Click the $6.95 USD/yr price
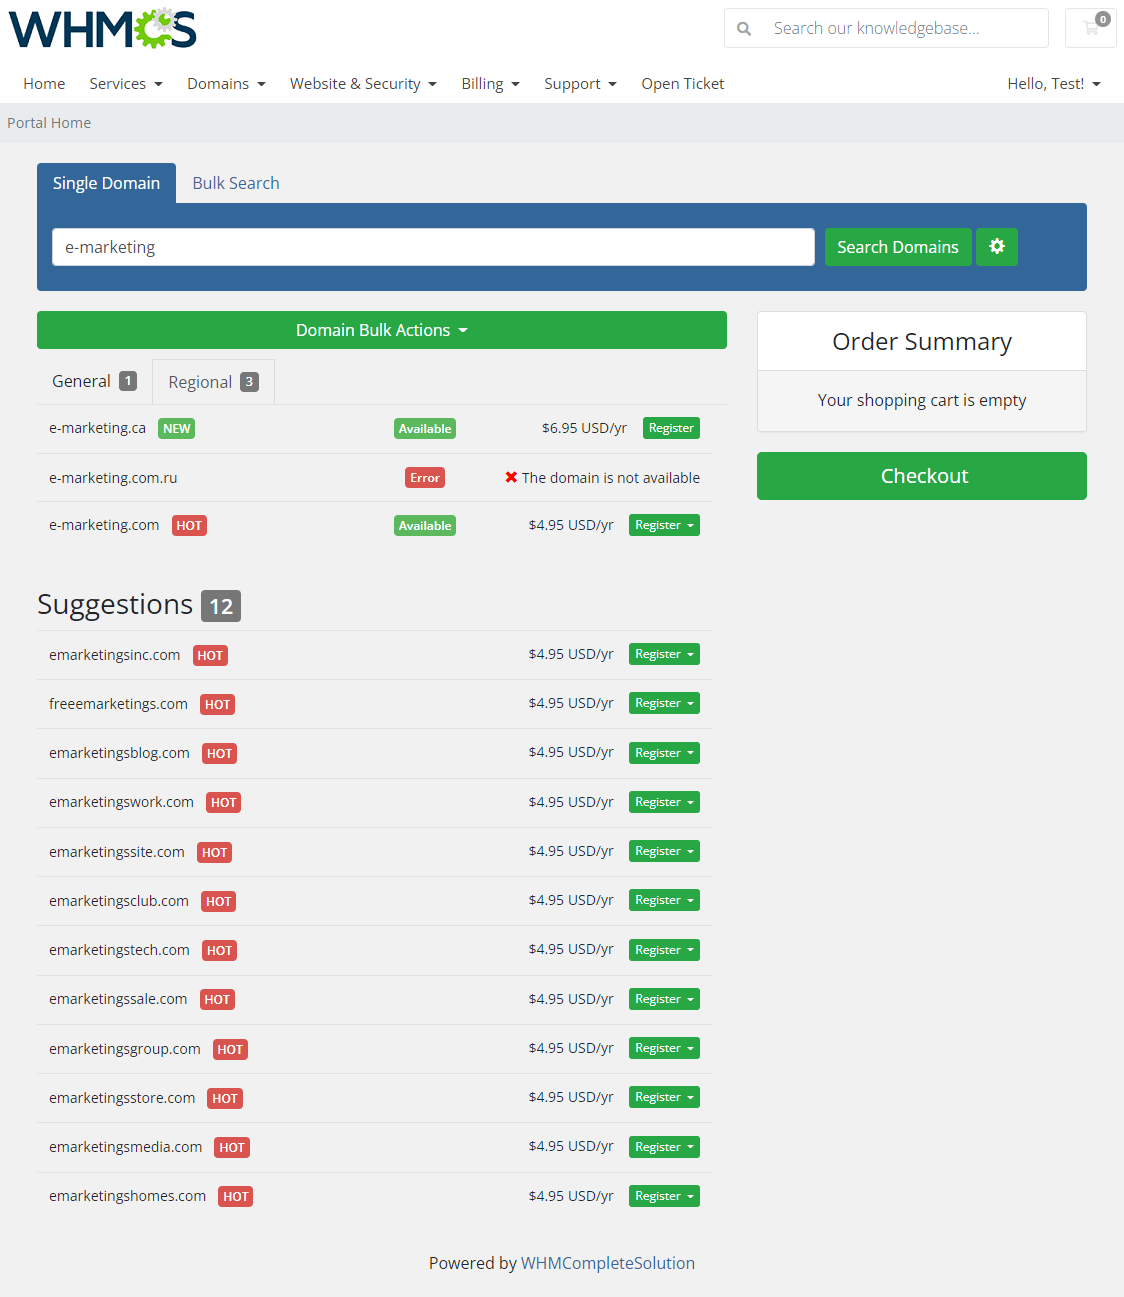Image resolution: width=1124 pixels, height=1297 pixels. (x=584, y=428)
